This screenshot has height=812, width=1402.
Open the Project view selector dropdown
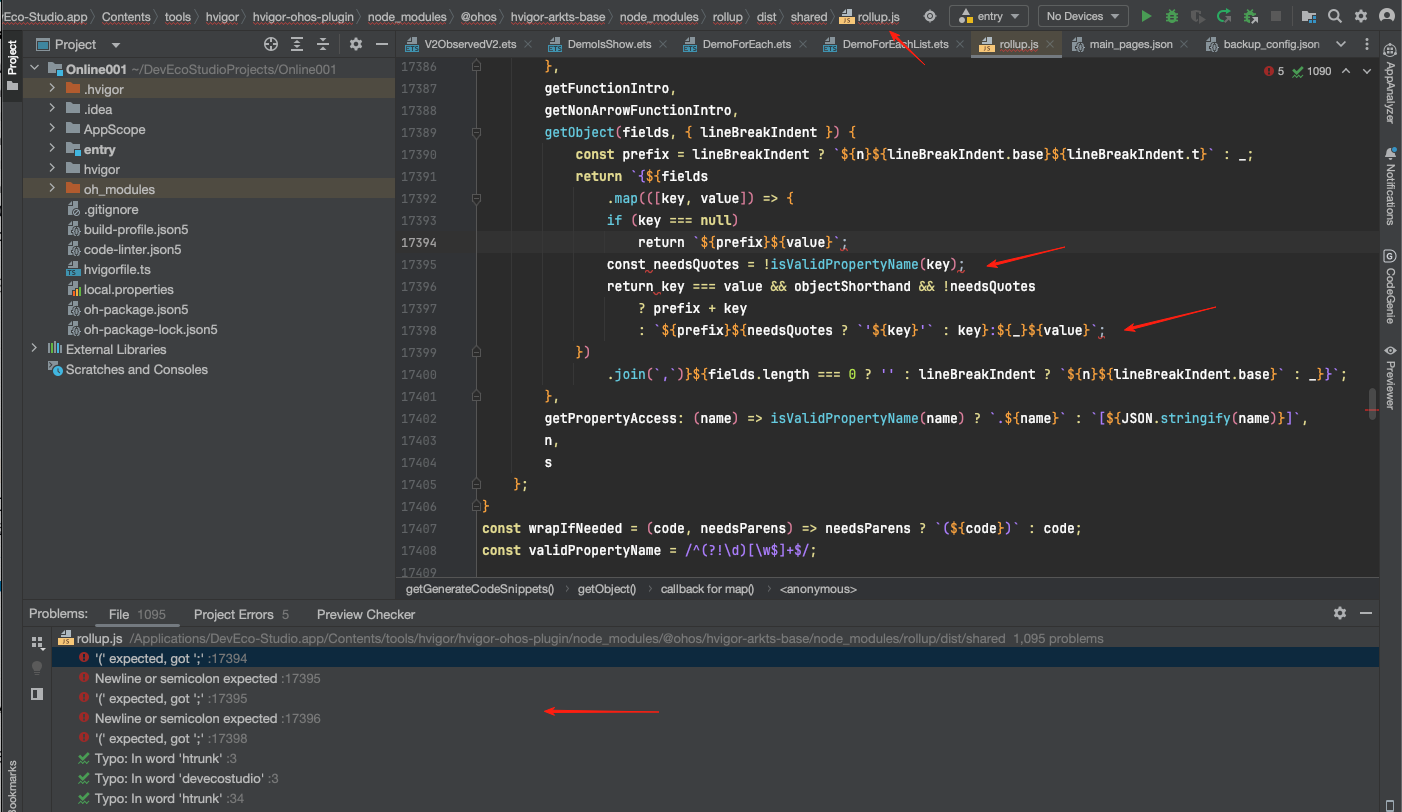[79, 44]
